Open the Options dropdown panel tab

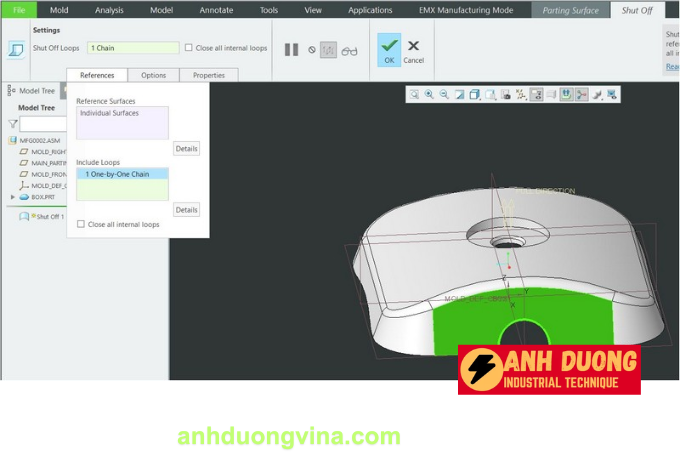(x=153, y=75)
